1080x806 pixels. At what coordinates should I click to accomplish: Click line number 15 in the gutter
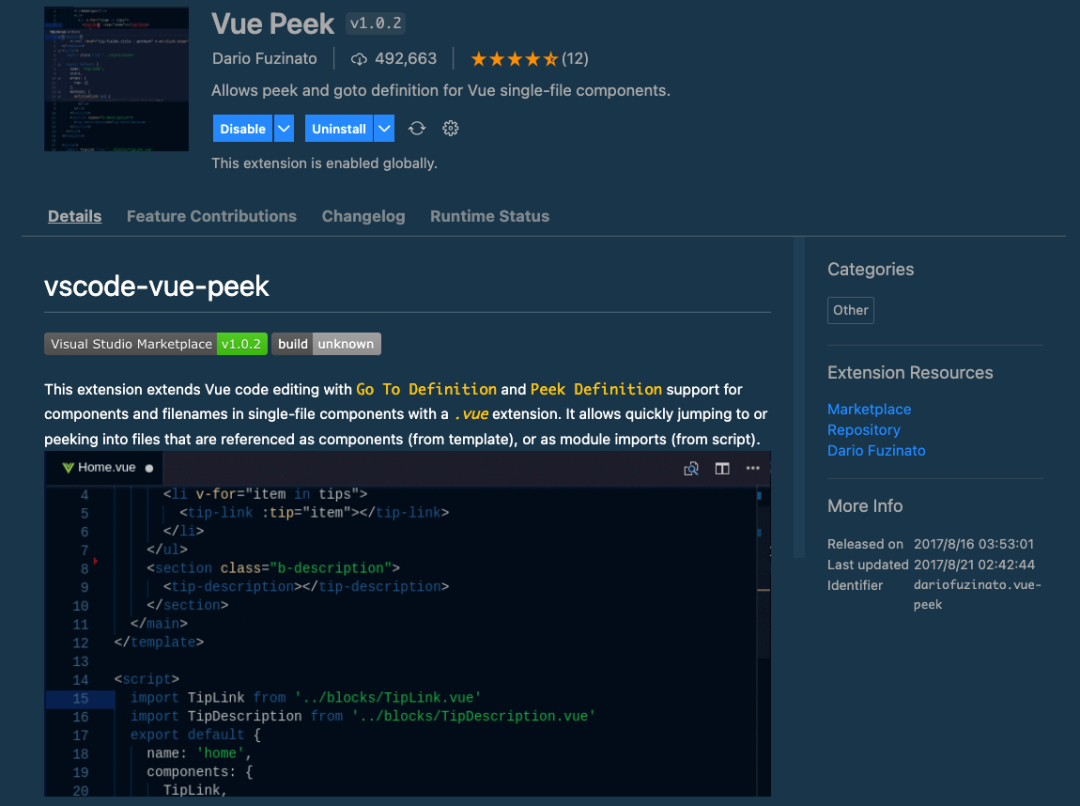[x=81, y=699]
